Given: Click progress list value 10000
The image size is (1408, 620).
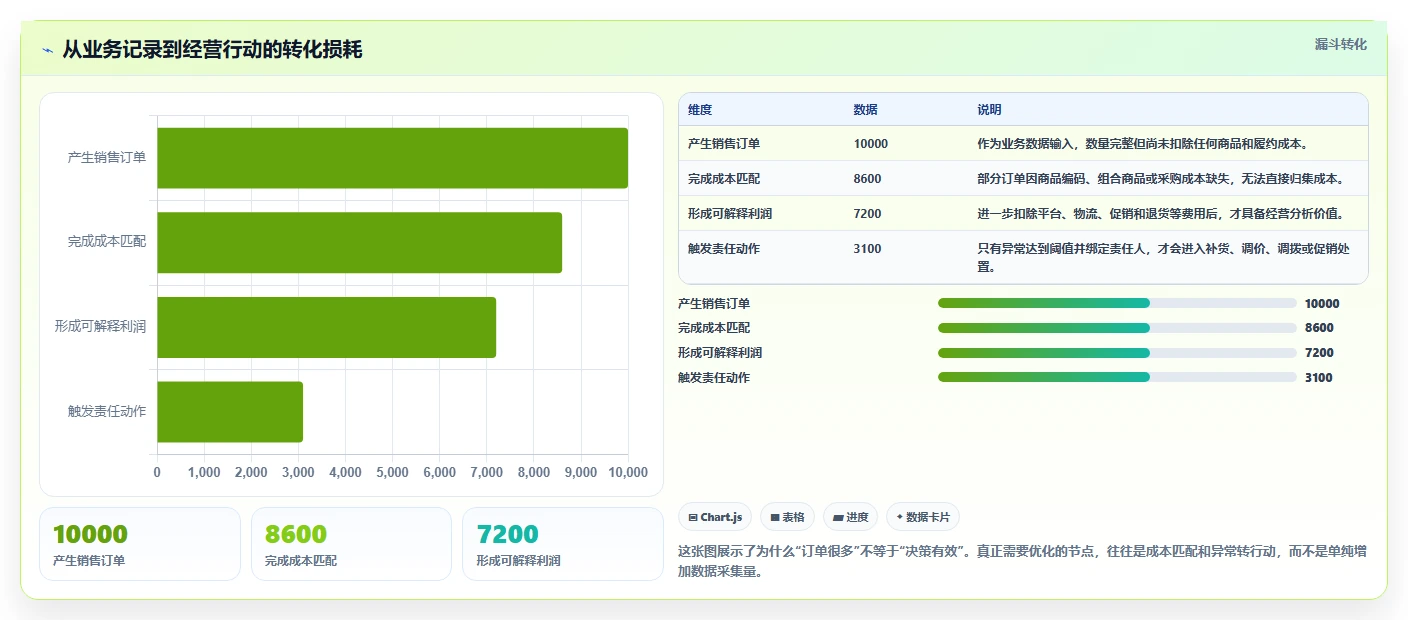Looking at the screenshot, I should point(1322,304).
